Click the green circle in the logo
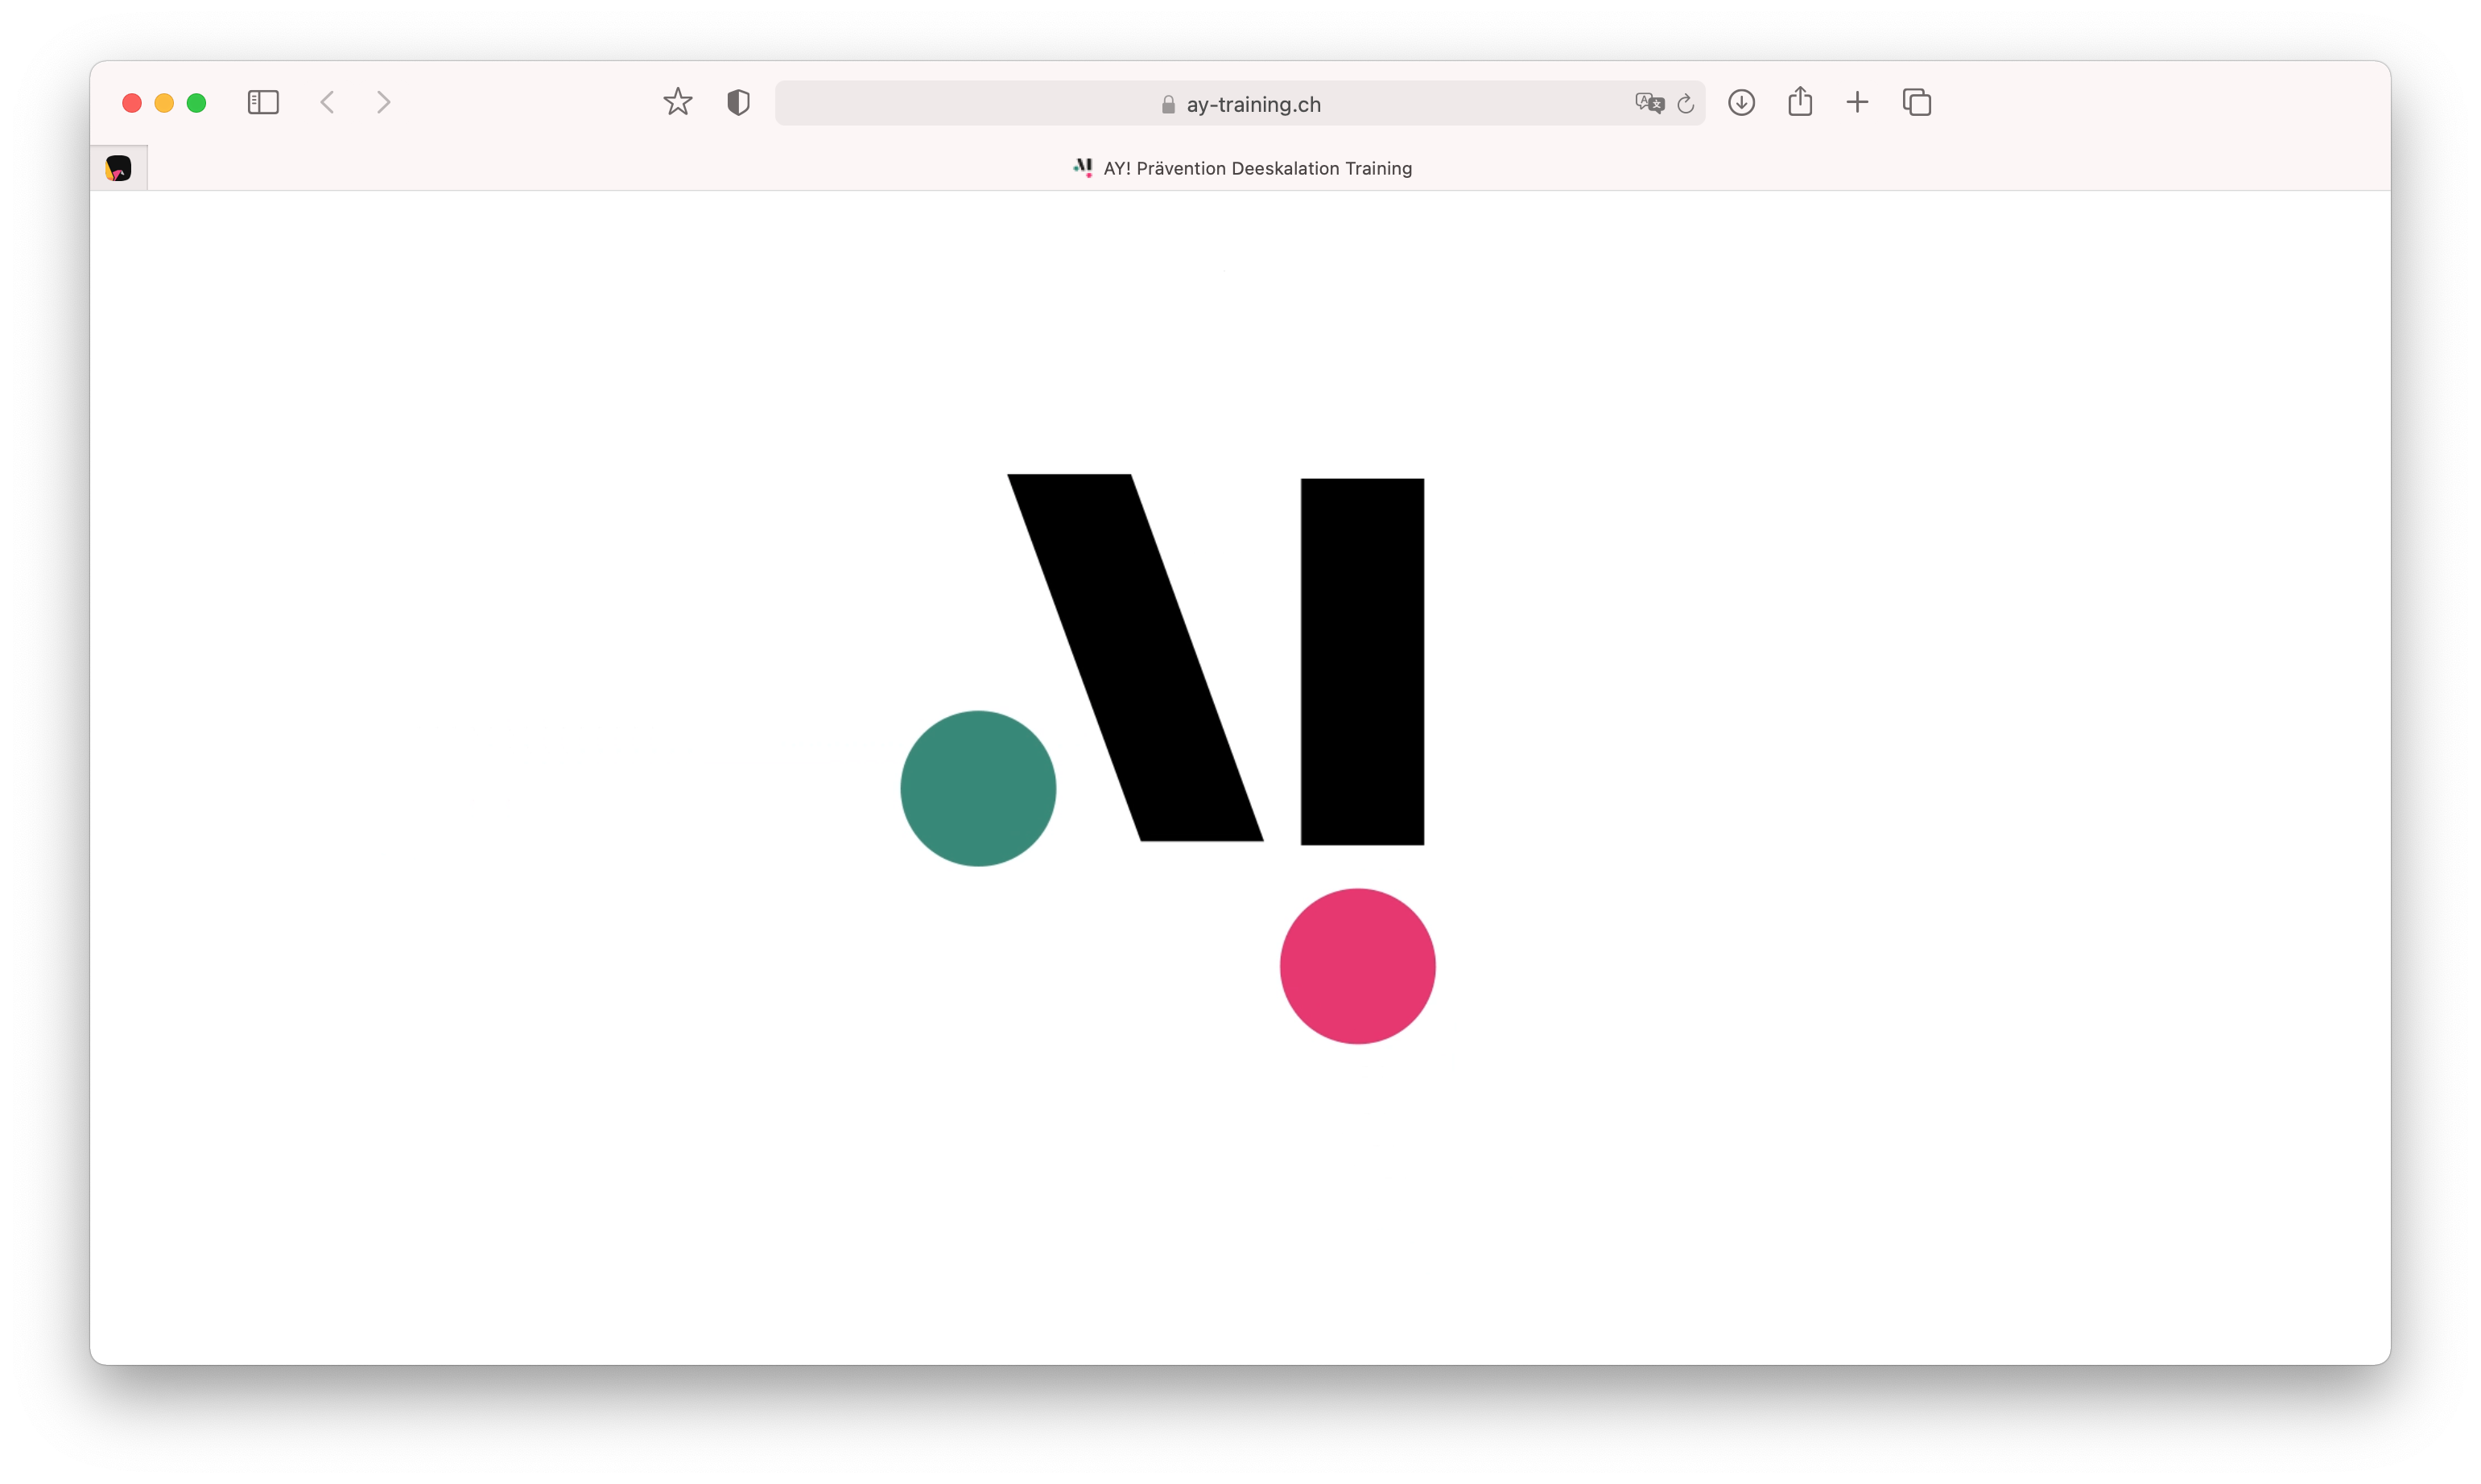This screenshot has height=1484, width=2481. tap(977, 788)
